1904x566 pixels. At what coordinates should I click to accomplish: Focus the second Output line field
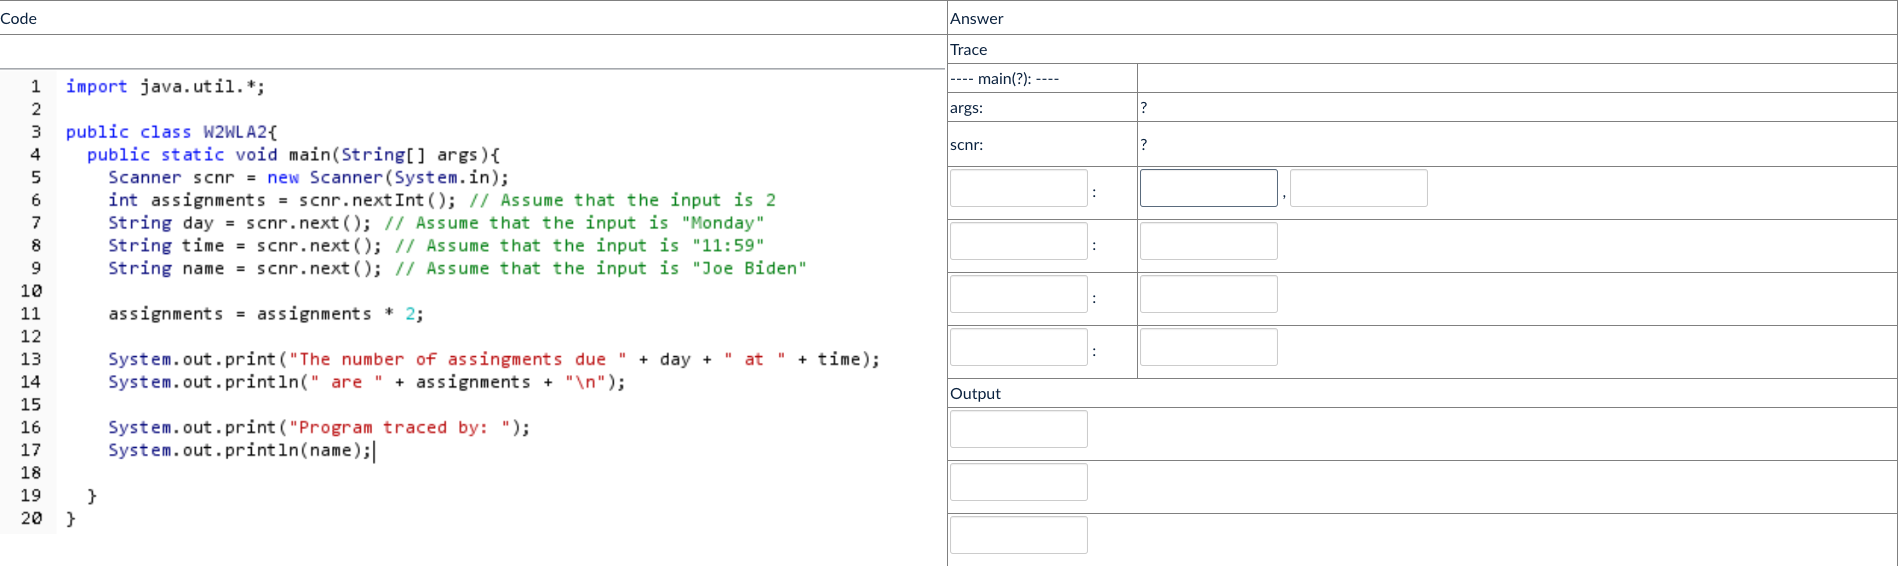[1018, 482]
